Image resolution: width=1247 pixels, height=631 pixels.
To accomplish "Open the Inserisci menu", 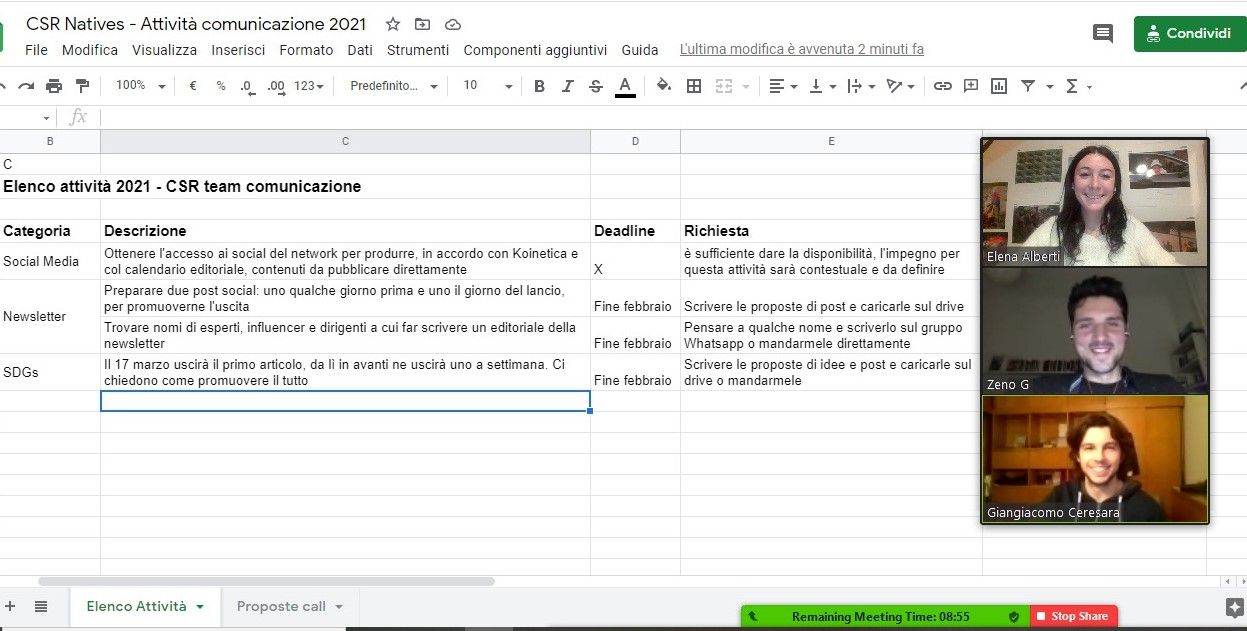I will click(238, 50).
